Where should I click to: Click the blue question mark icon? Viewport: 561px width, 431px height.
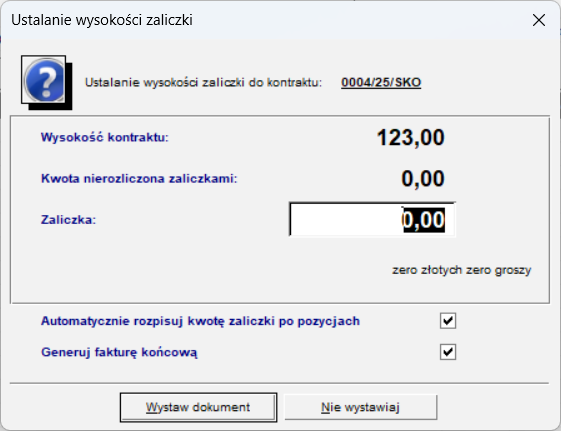tap(45, 80)
